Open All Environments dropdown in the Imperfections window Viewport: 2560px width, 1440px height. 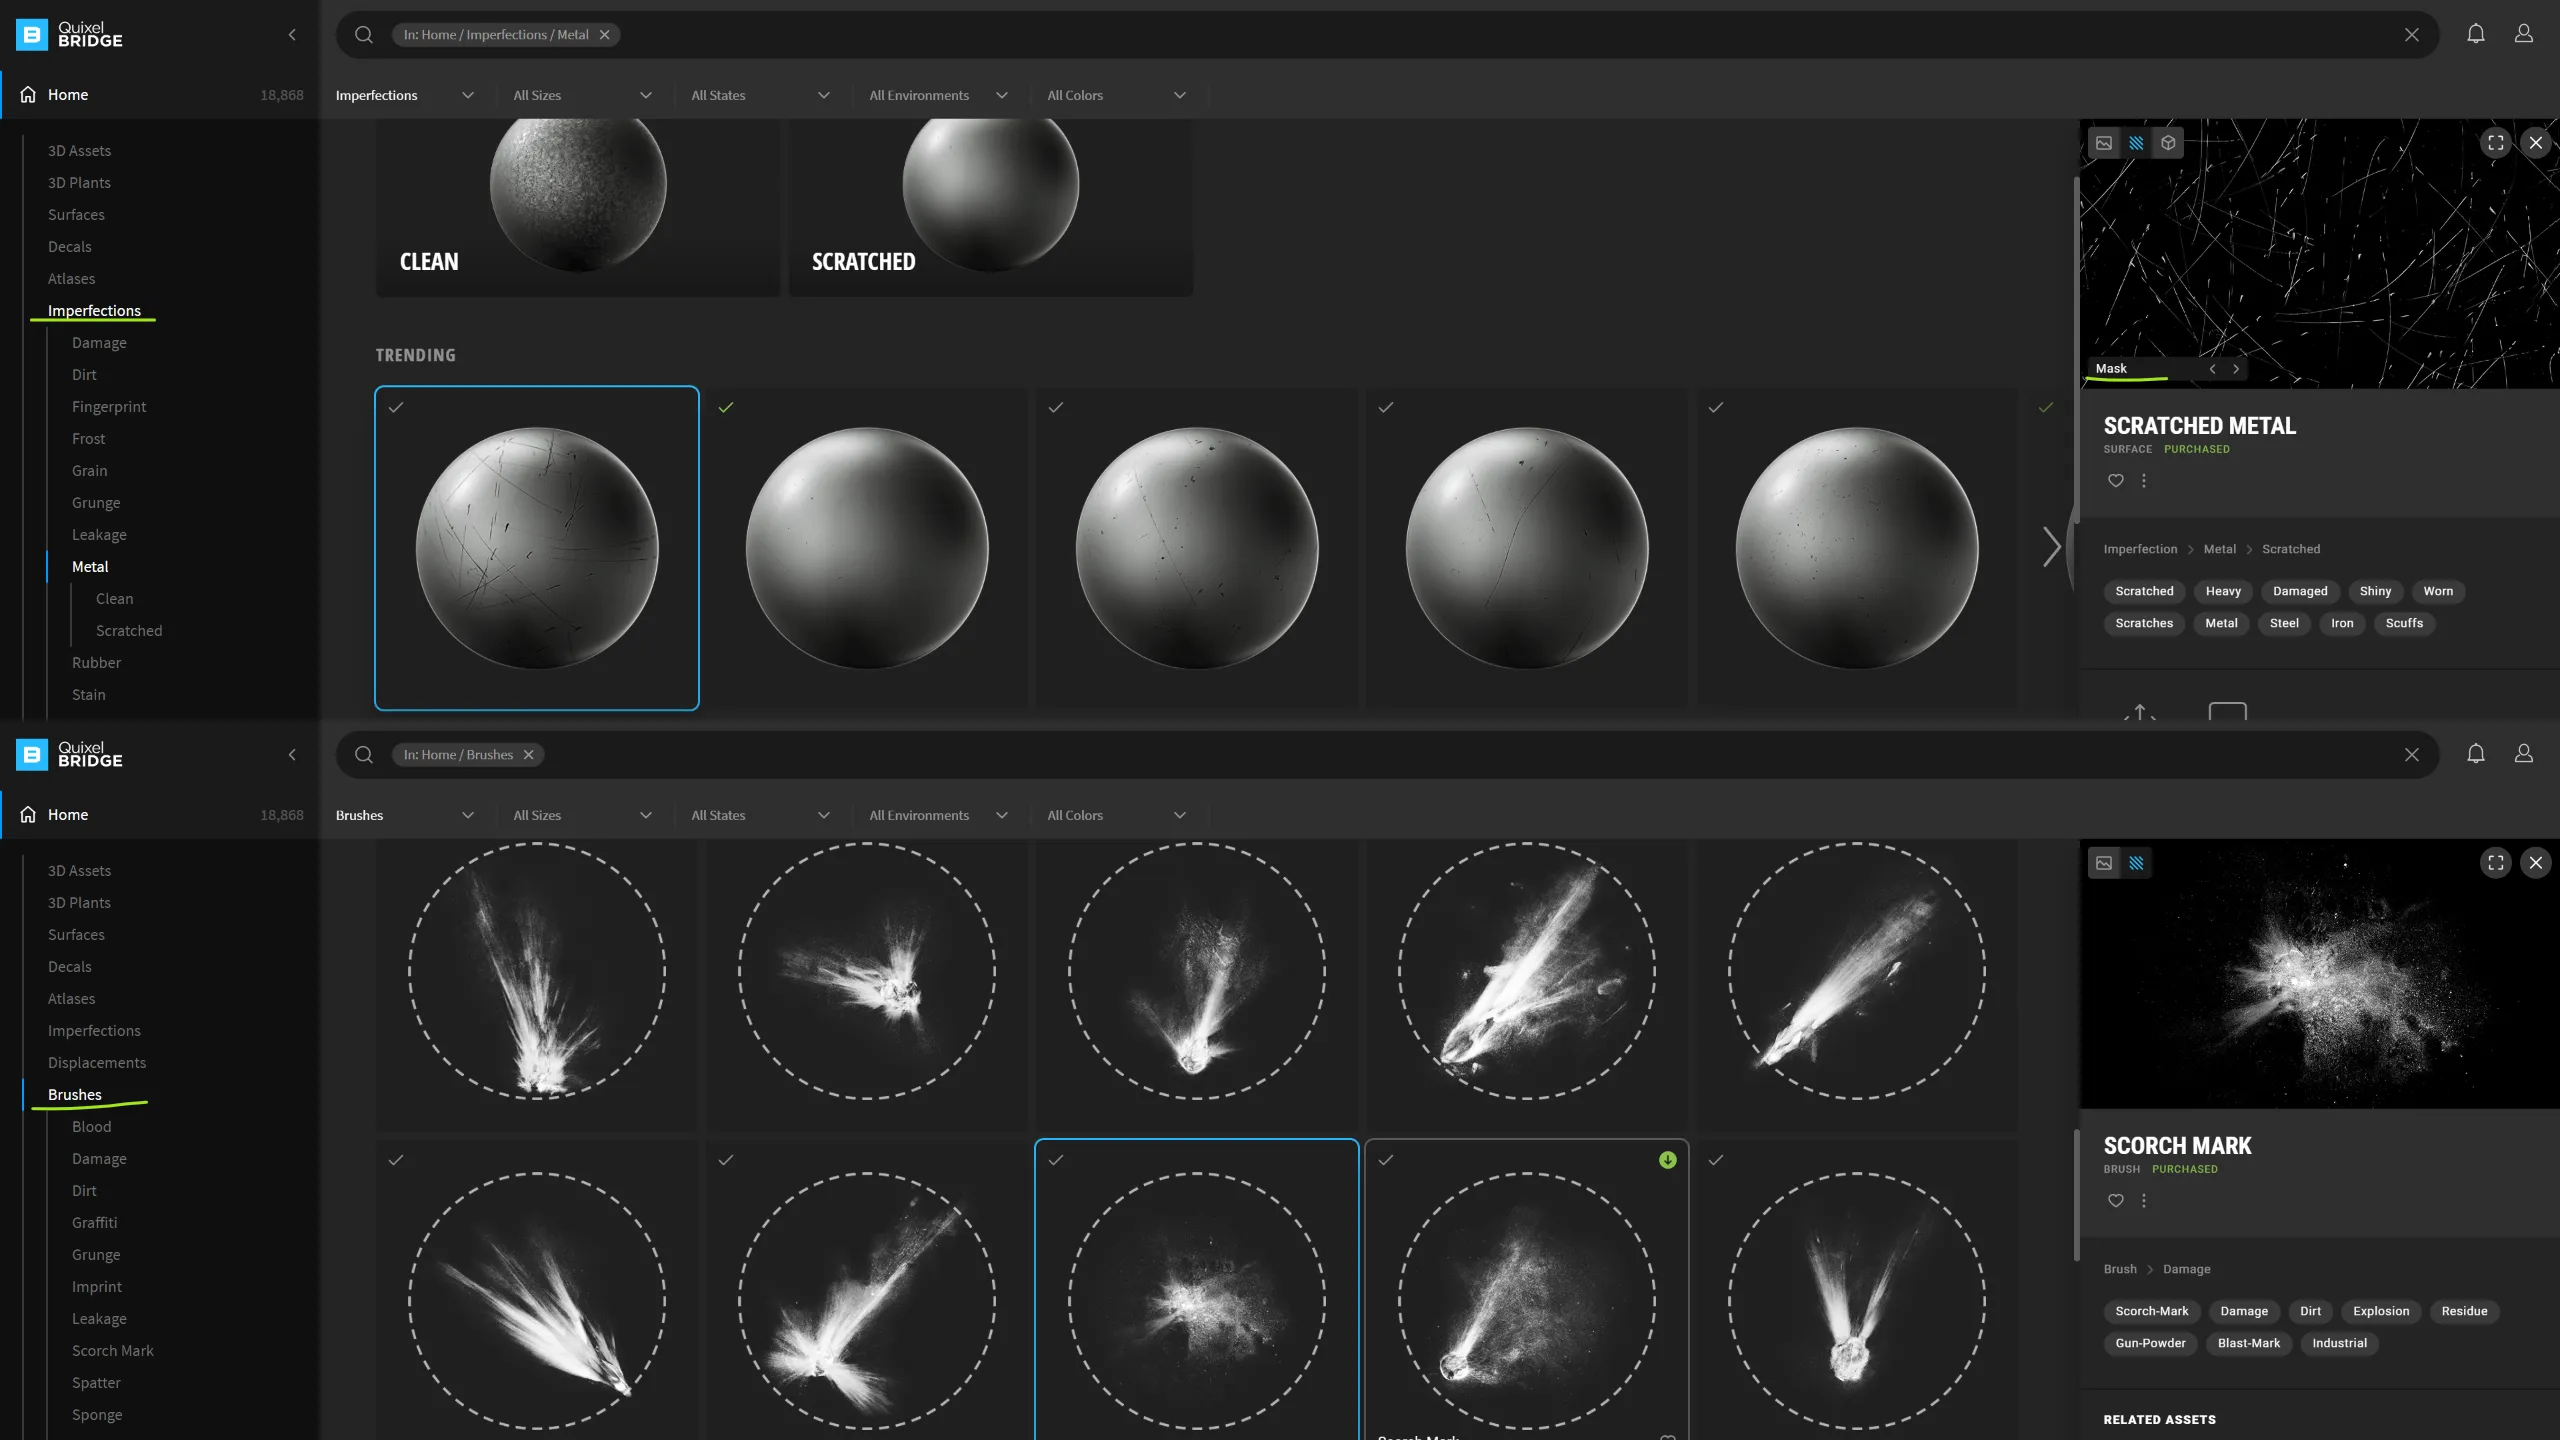pos(939,96)
